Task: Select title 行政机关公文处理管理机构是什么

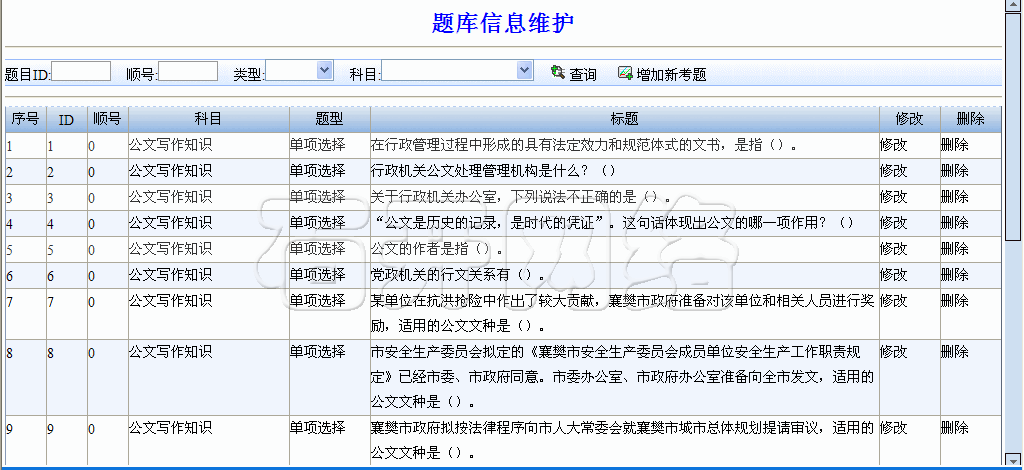Action: coord(494,171)
